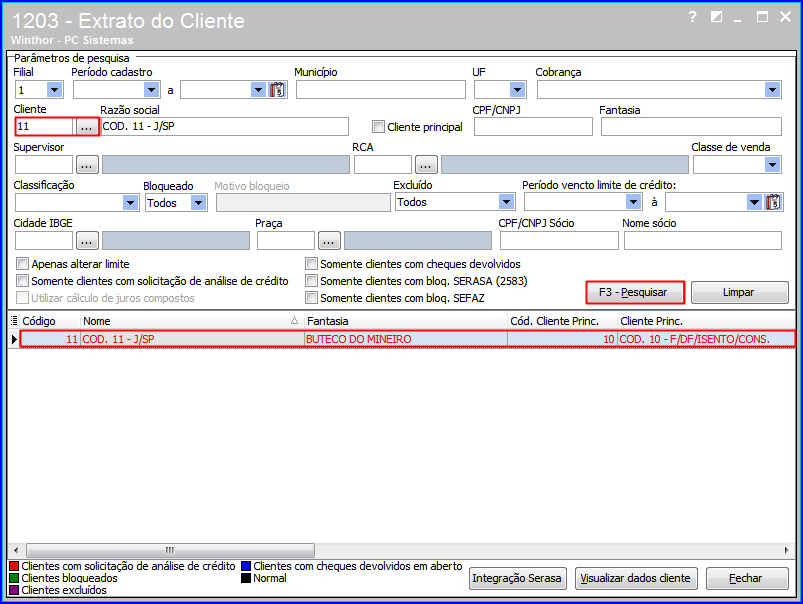
Task: Click scroll right arrow of horizontal scrollbar
Action: (x=787, y=550)
